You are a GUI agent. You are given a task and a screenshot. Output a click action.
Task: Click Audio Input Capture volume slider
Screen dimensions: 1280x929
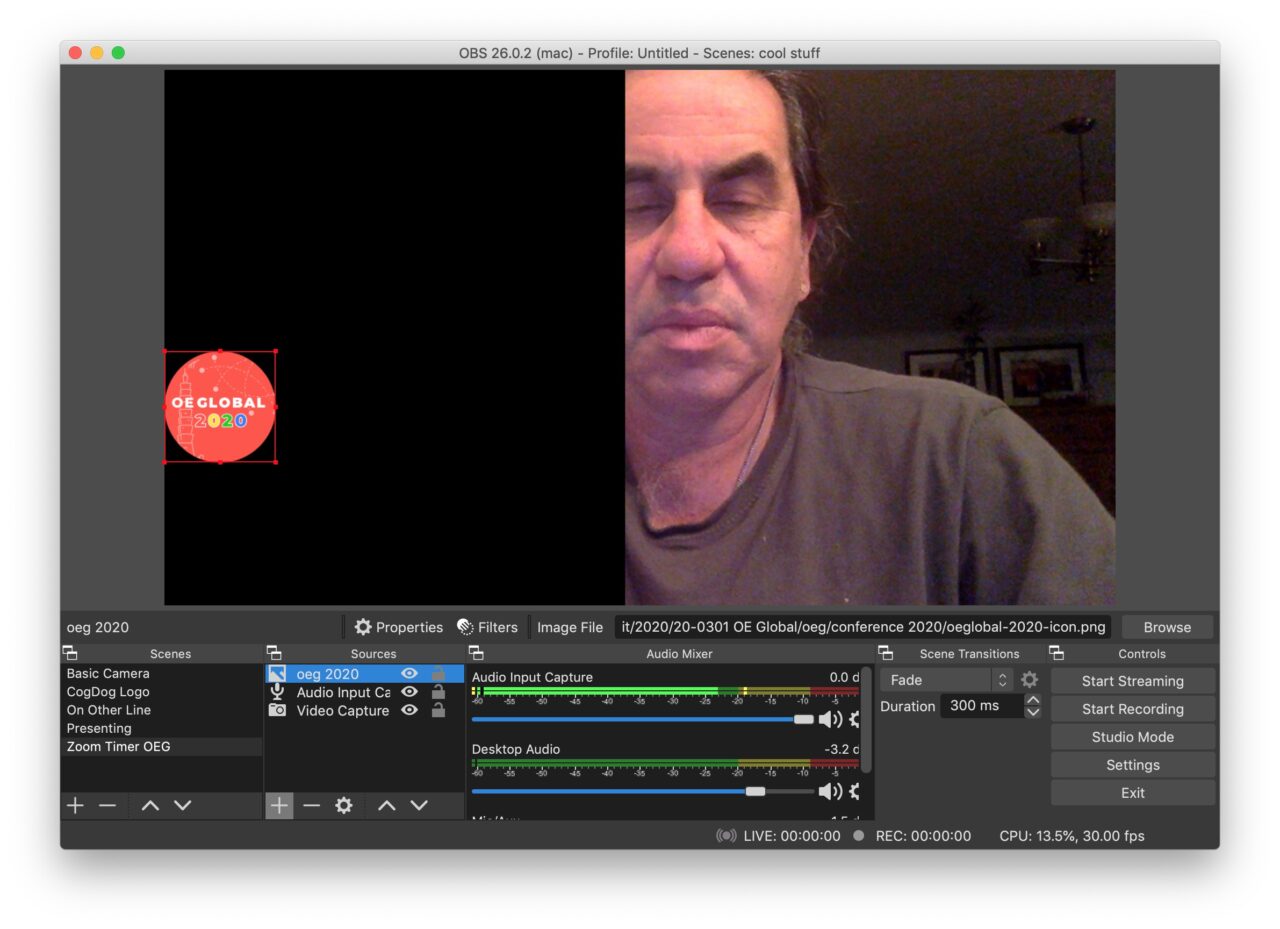[643, 719]
